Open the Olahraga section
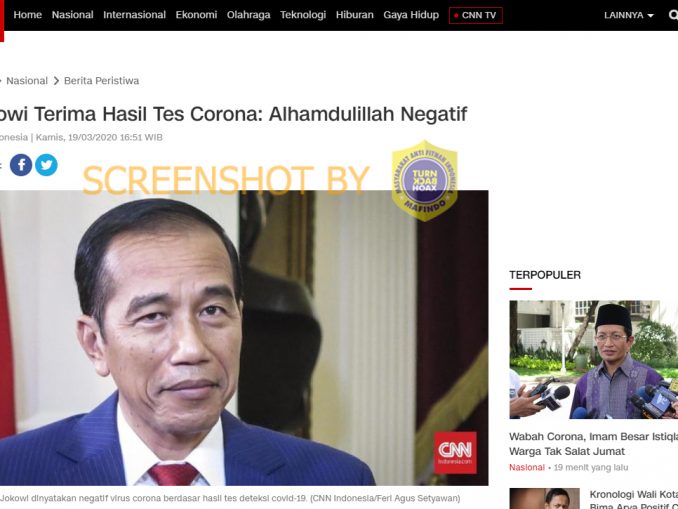678x509 pixels. 249,15
